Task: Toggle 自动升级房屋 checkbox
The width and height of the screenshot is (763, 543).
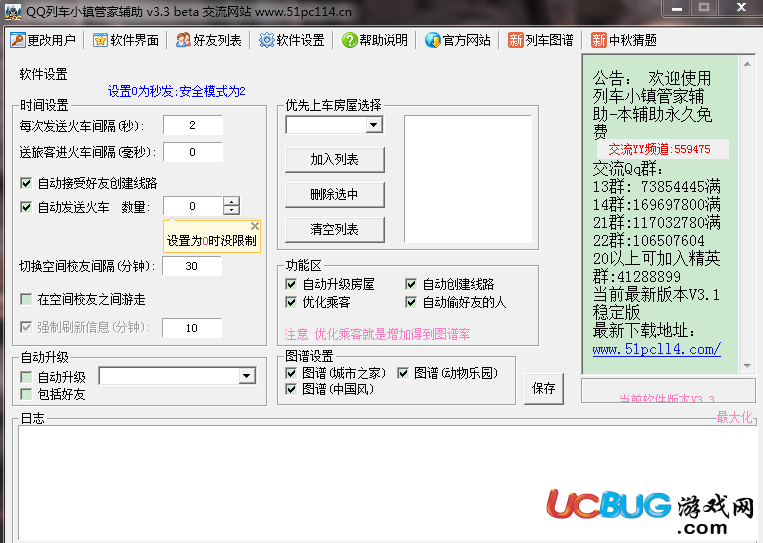Action: click(291, 284)
